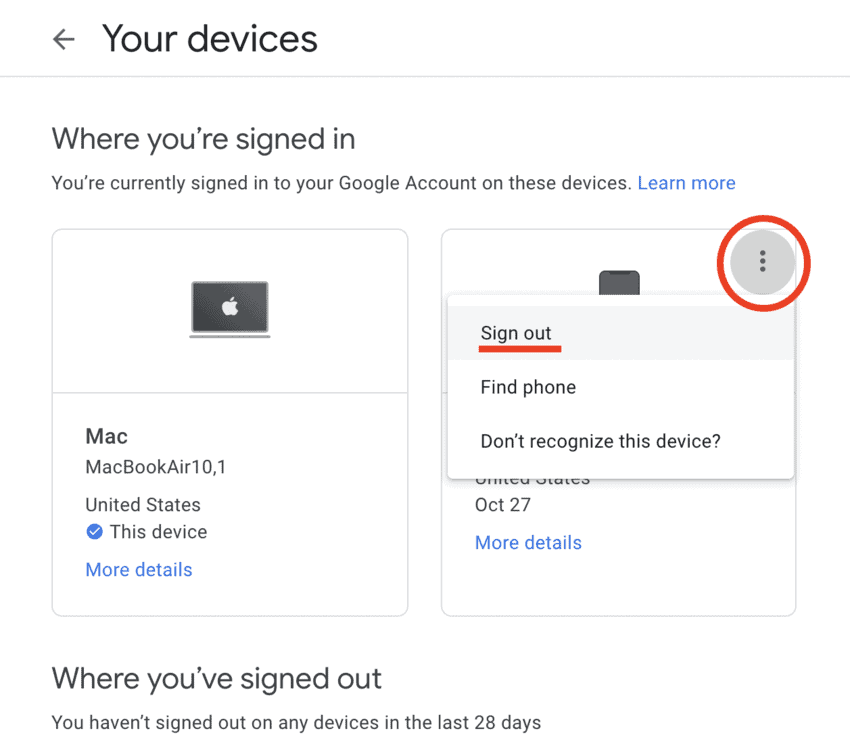Click Don't recognize this device? menu option

(x=599, y=441)
